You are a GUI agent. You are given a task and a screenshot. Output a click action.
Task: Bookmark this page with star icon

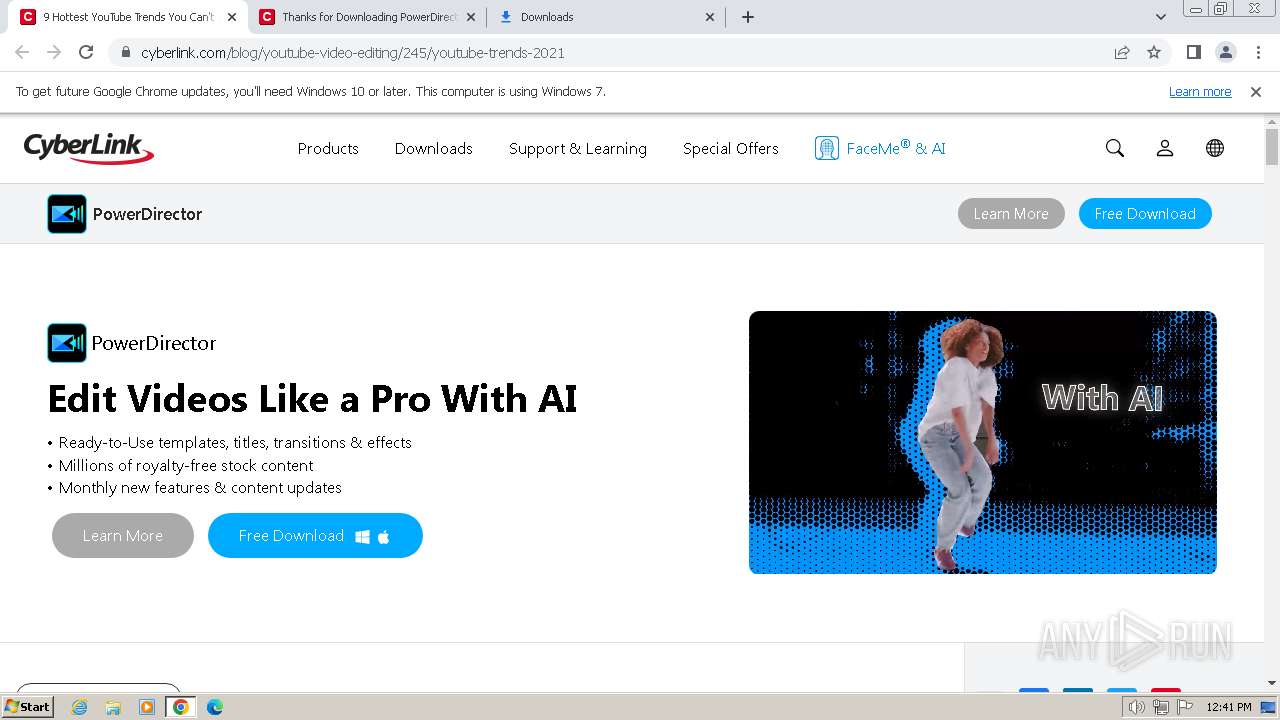coord(1154,53)
